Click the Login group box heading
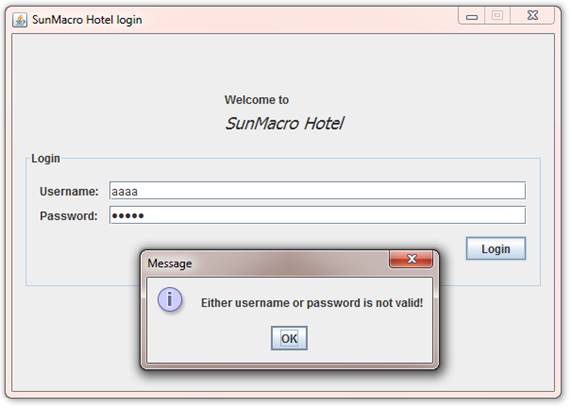572x408 pixels. 46,159
